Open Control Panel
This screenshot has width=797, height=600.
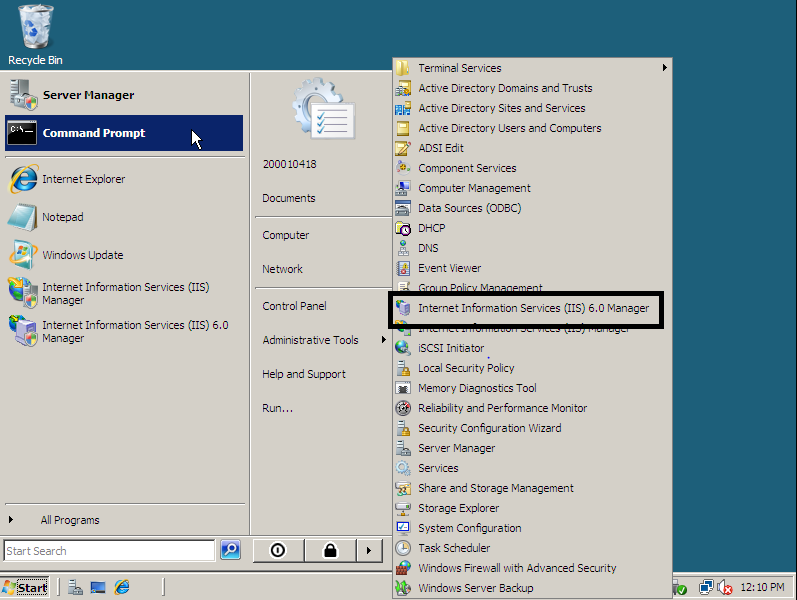[x=294, y=306]
